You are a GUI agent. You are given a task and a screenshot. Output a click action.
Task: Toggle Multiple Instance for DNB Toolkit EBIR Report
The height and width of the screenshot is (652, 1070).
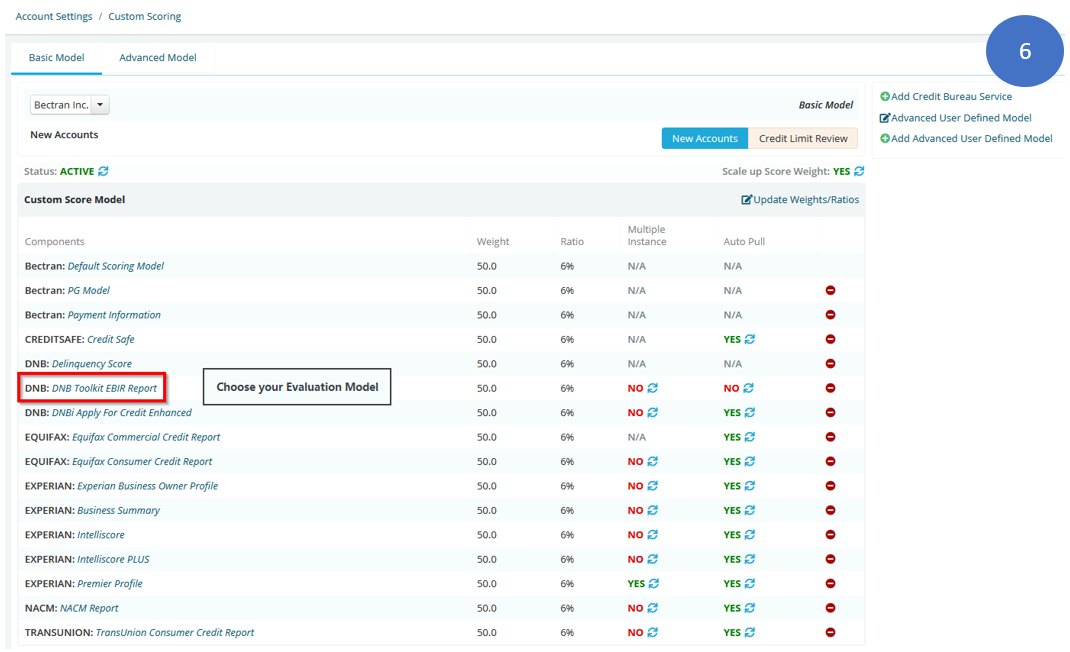click(x=652, y=388)
